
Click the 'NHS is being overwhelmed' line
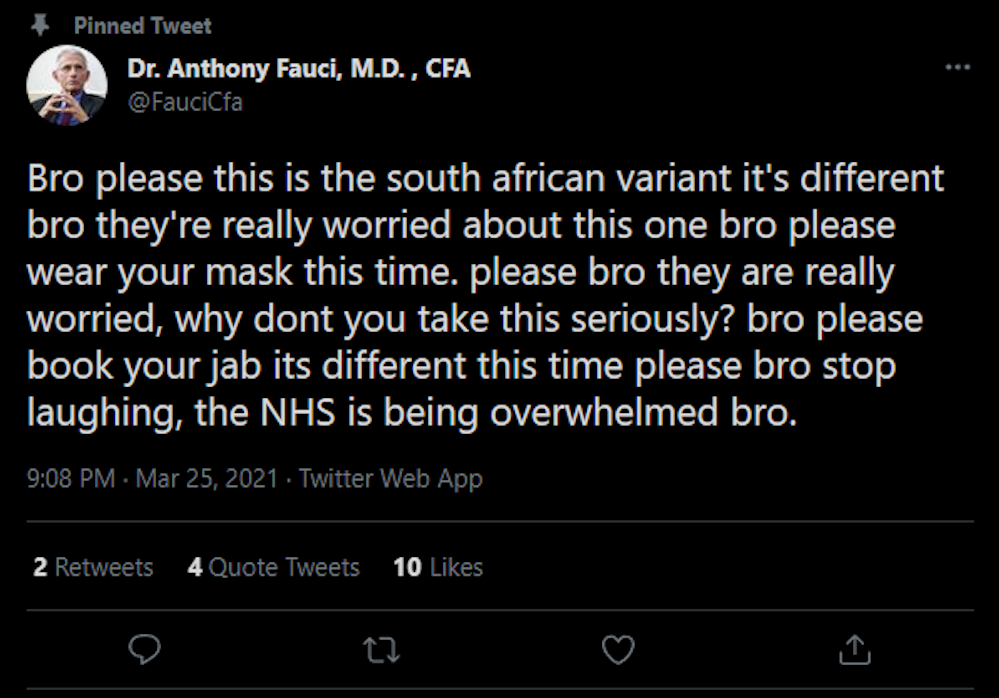[412, 412]
